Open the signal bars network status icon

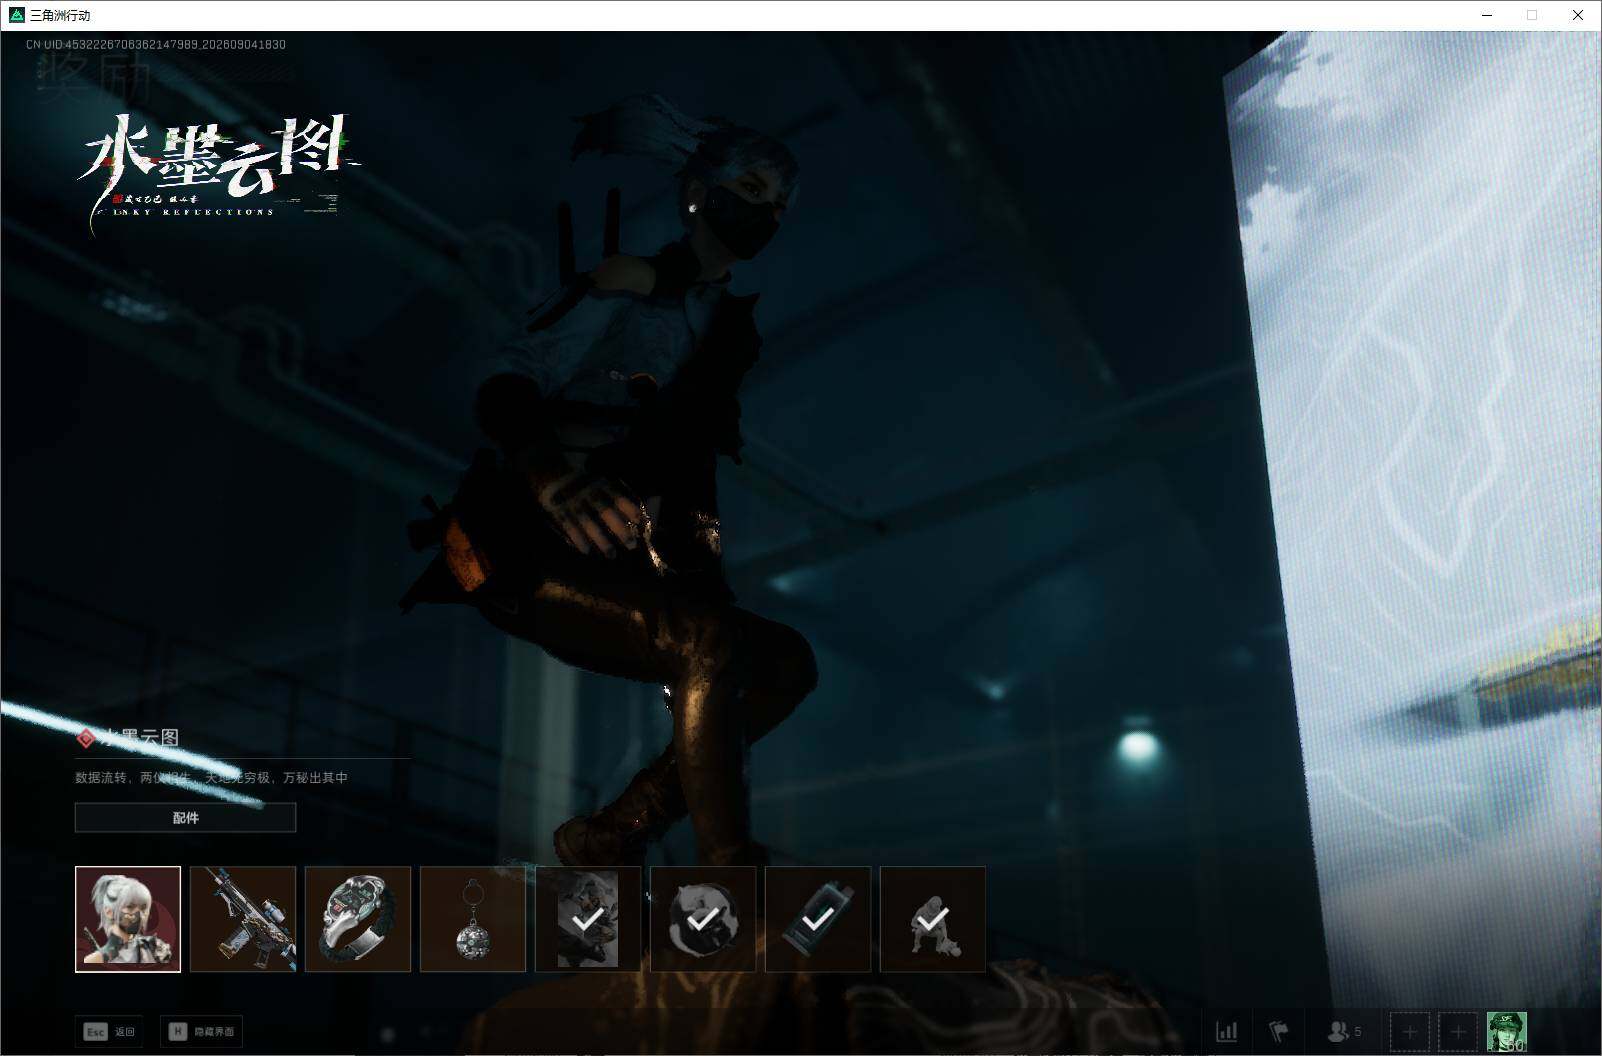1226,1031
